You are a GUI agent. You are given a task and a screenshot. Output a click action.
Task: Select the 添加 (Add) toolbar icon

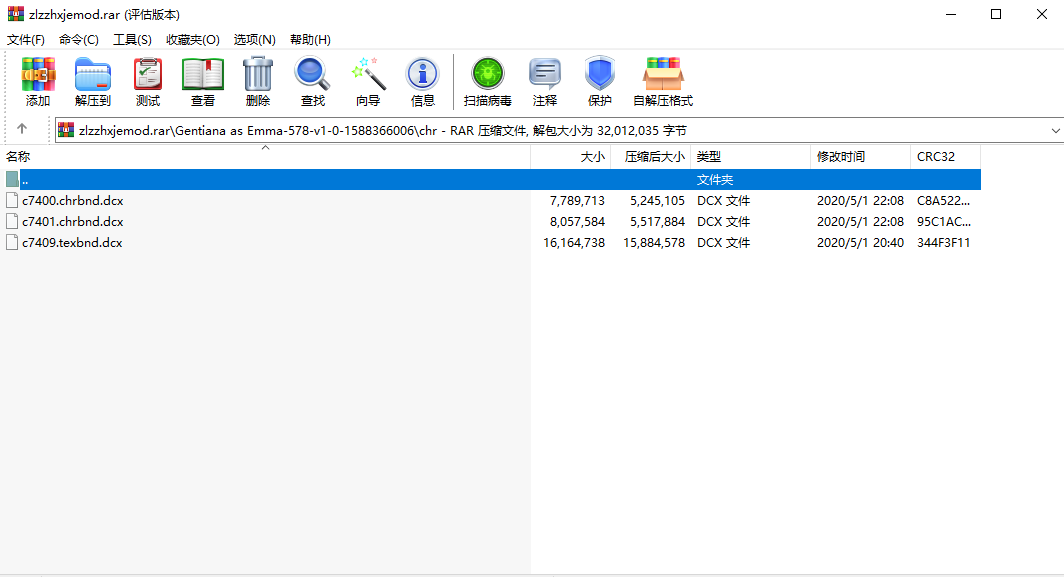coord(37,81)
